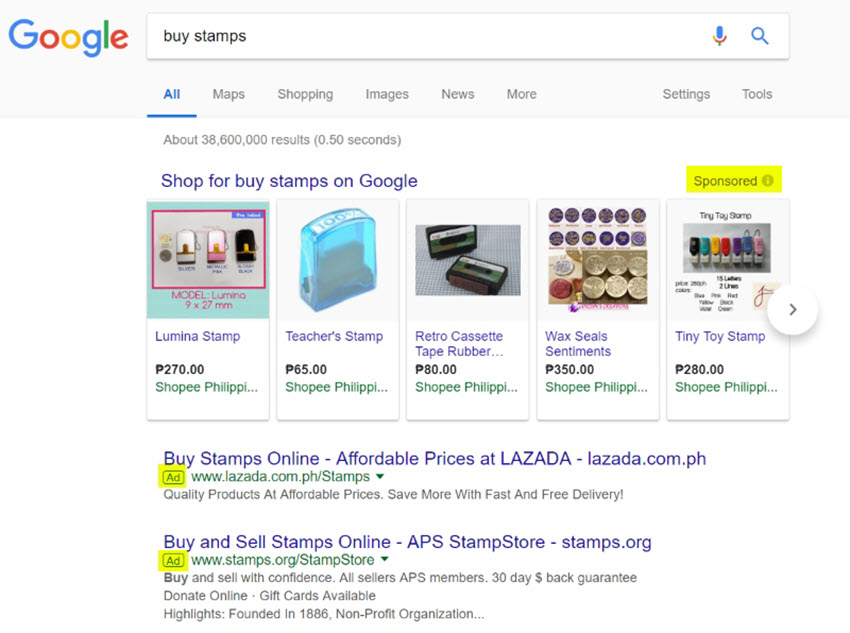Open search Tools
The height and width of the screenshot is (633, 850).
tap(757, 94)
